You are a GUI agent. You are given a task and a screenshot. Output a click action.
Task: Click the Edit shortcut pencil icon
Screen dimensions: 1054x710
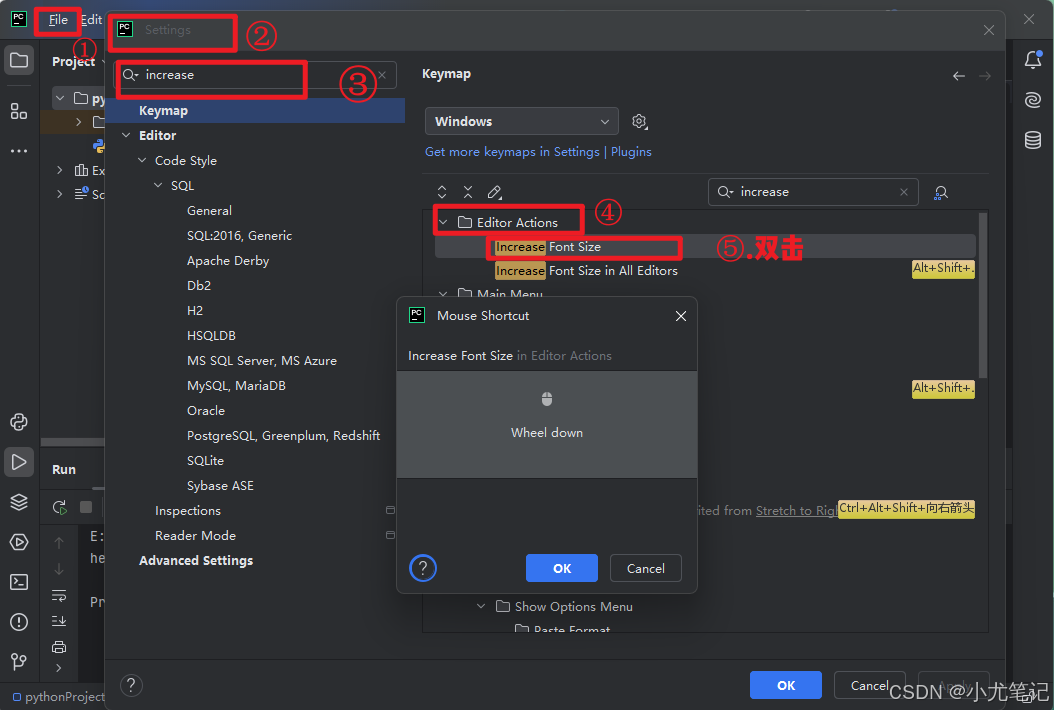pos(495,192)
